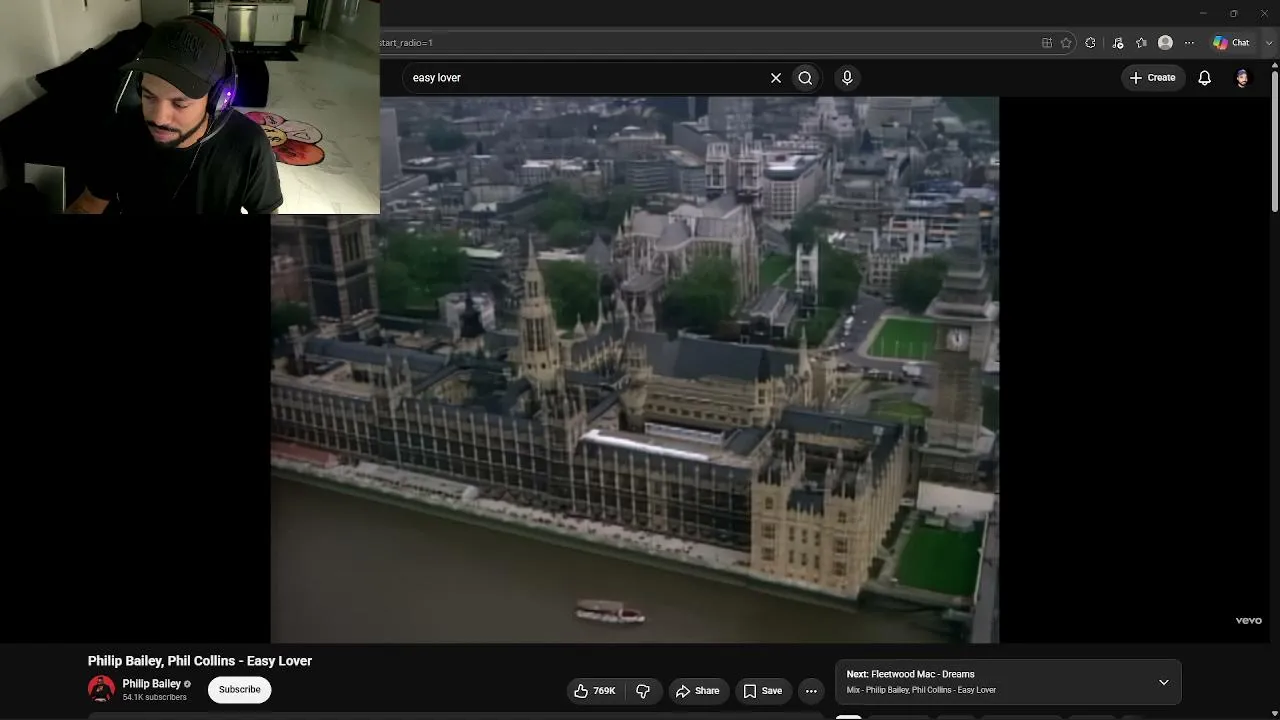Share the Easy Lover video
1280x720 pixels.
(697, 691)
